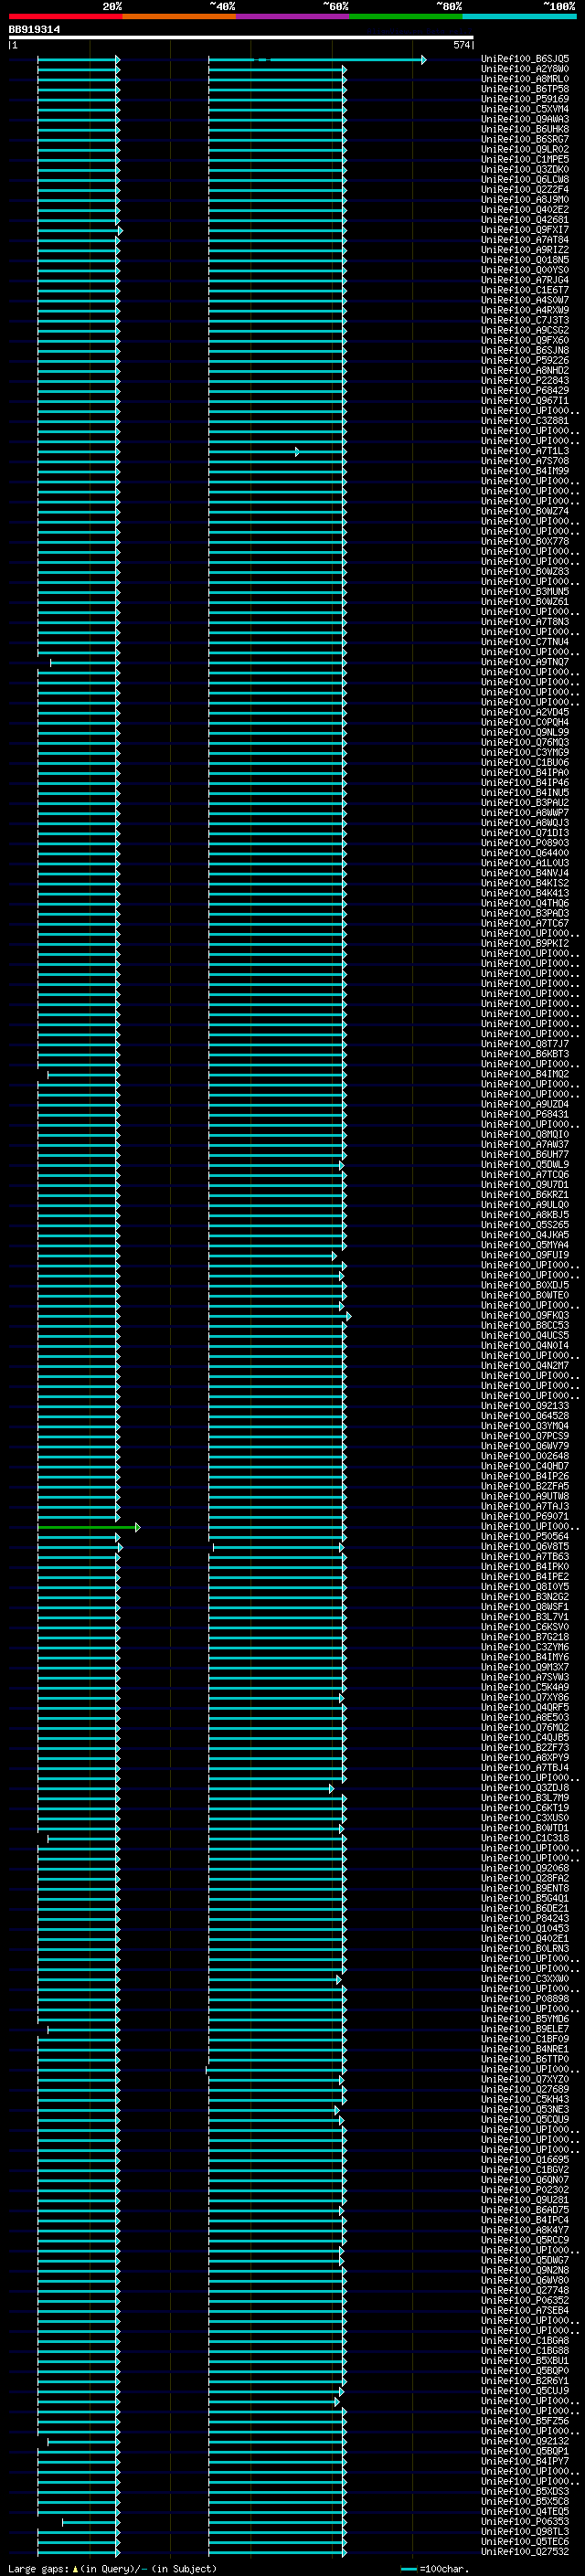Screen dimensions: 585x2576
Task: Select subject label UniRef100_Q9FUI9
Action: click(x=525, y=1256)
